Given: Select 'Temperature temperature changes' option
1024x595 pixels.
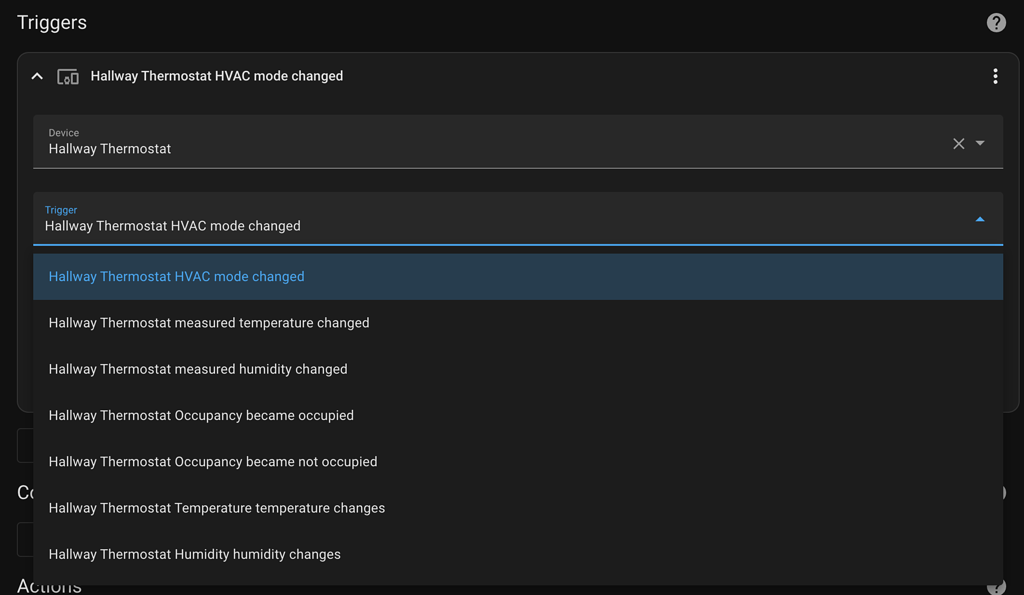Looking at the screenshot, I should click(x=217, y=508).
